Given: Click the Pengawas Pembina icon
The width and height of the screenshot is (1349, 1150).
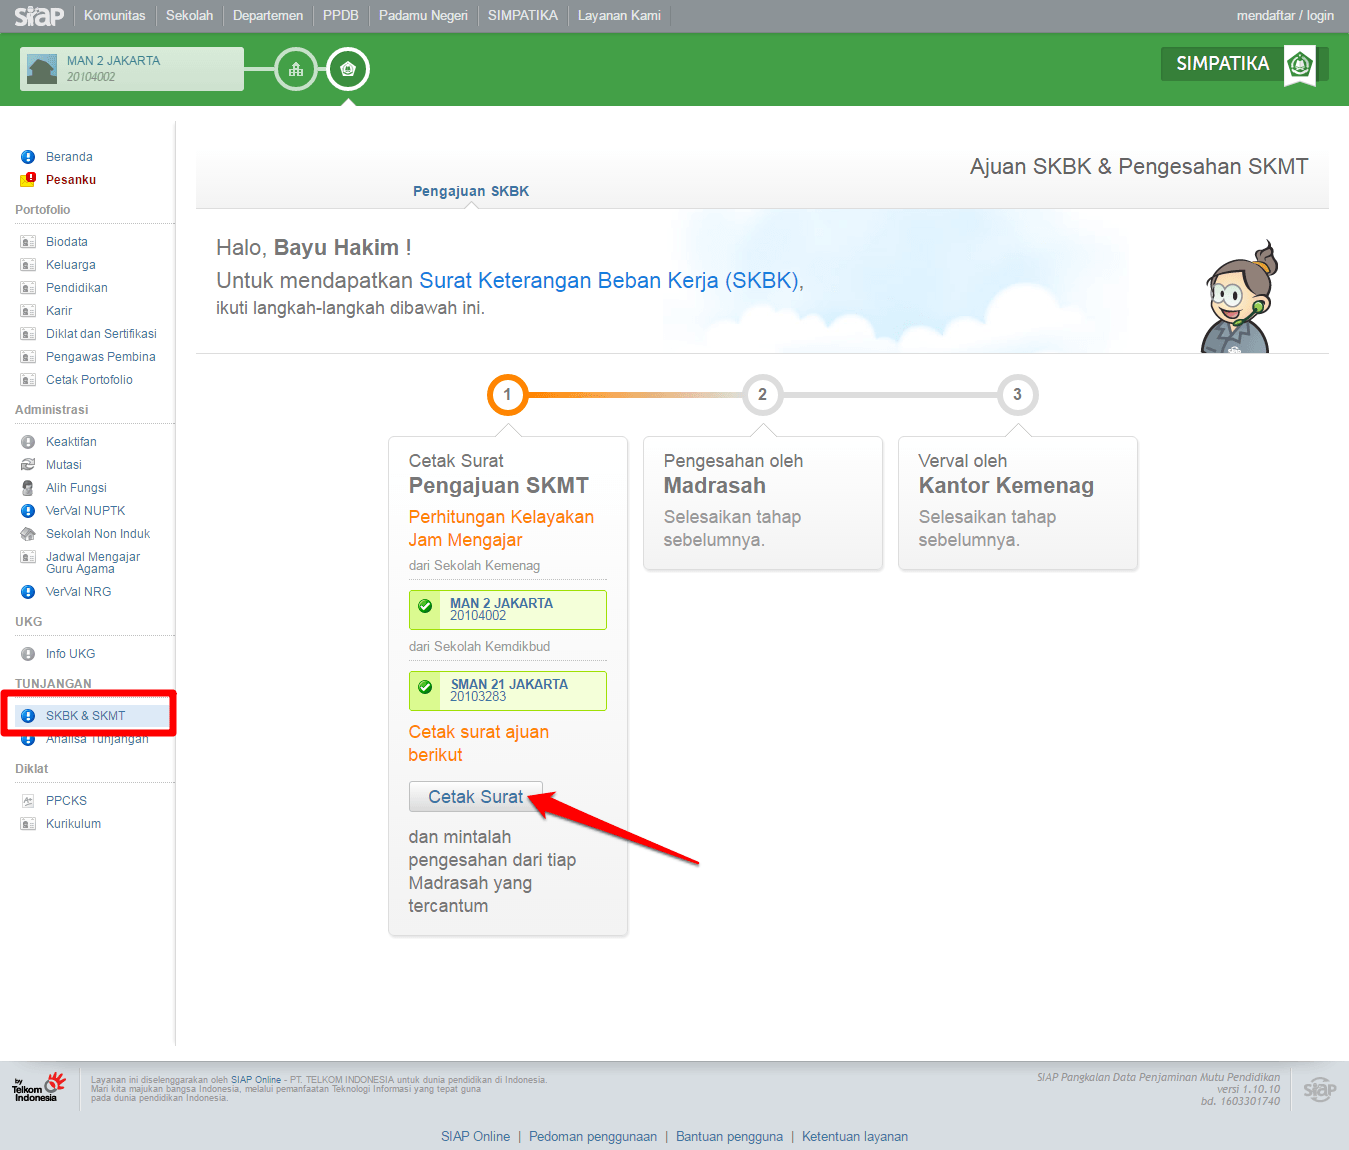Looking at the screenshot, I should click(x=28, y=357).
